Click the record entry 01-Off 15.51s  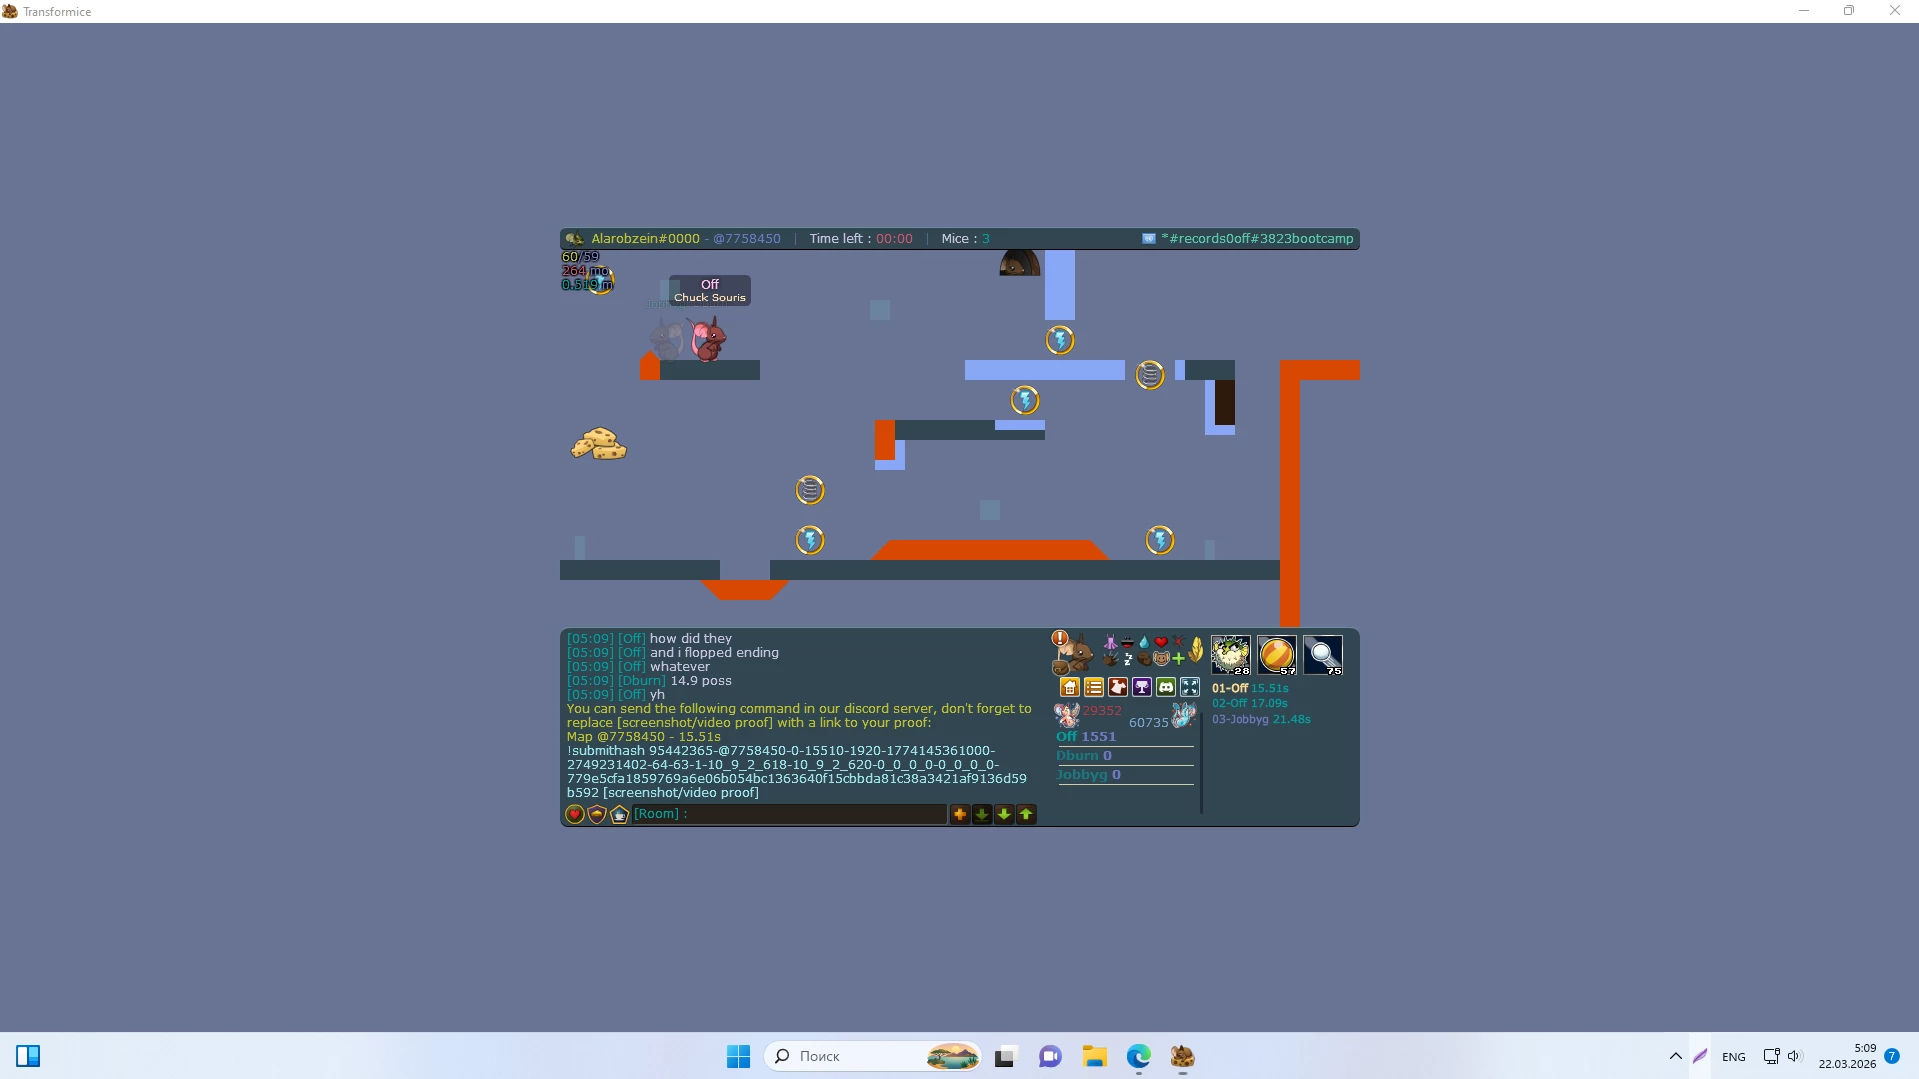pyautogui.click(x=1250, y=689)
